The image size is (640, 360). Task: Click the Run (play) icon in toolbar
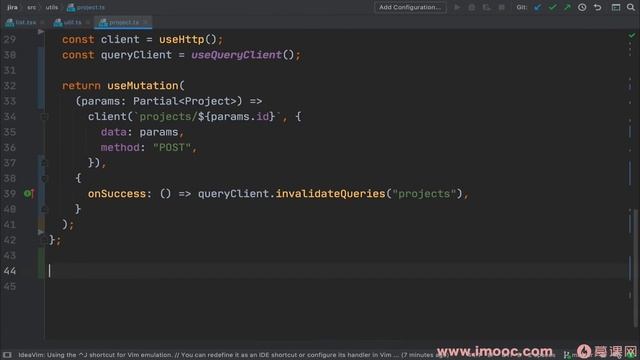tap(457, 7)
